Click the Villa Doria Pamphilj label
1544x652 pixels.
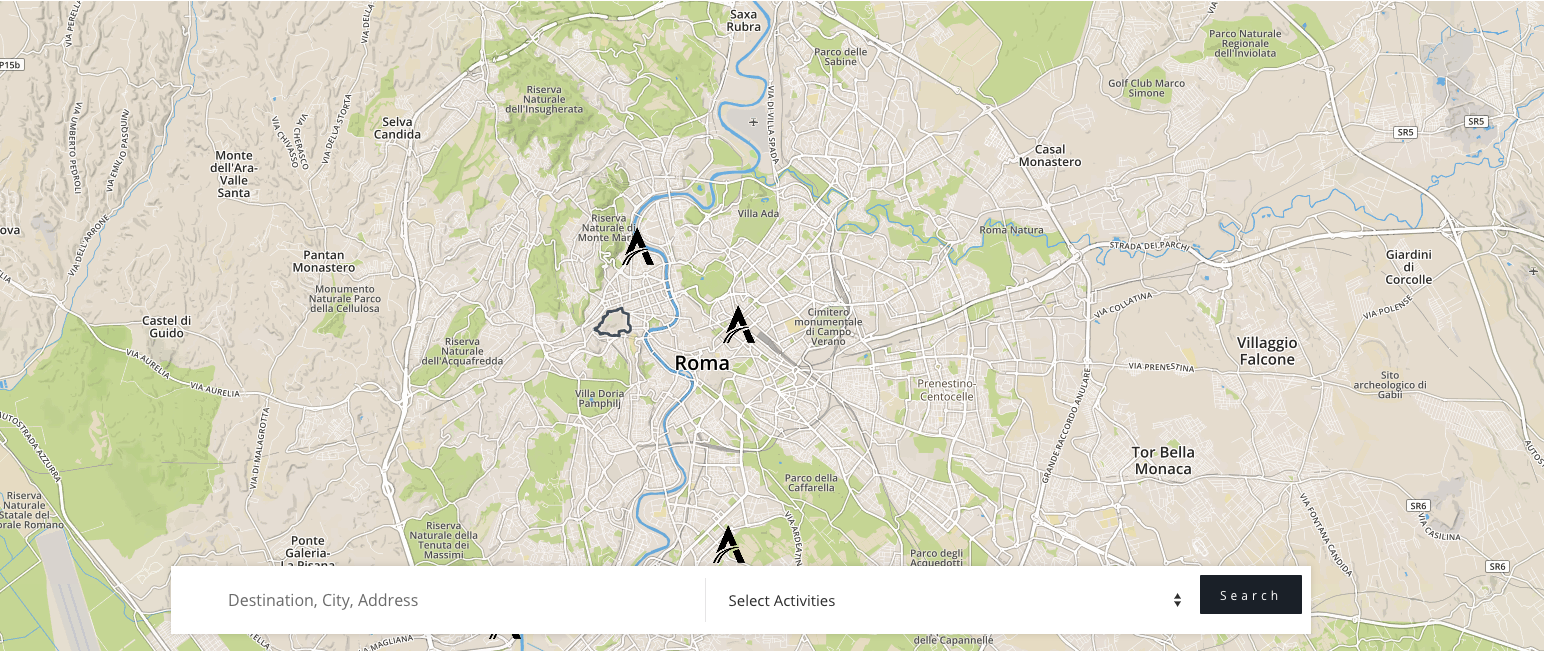pos(599,400)
